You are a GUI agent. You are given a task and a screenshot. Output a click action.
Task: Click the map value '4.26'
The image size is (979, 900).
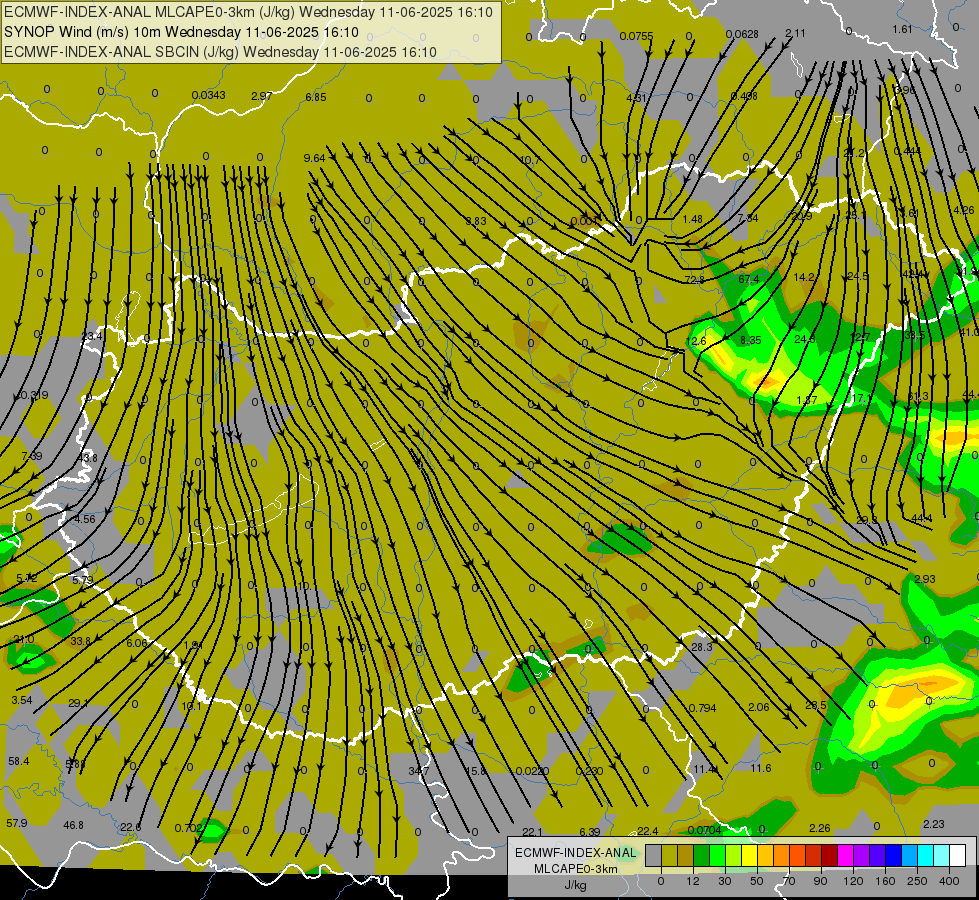964,210
